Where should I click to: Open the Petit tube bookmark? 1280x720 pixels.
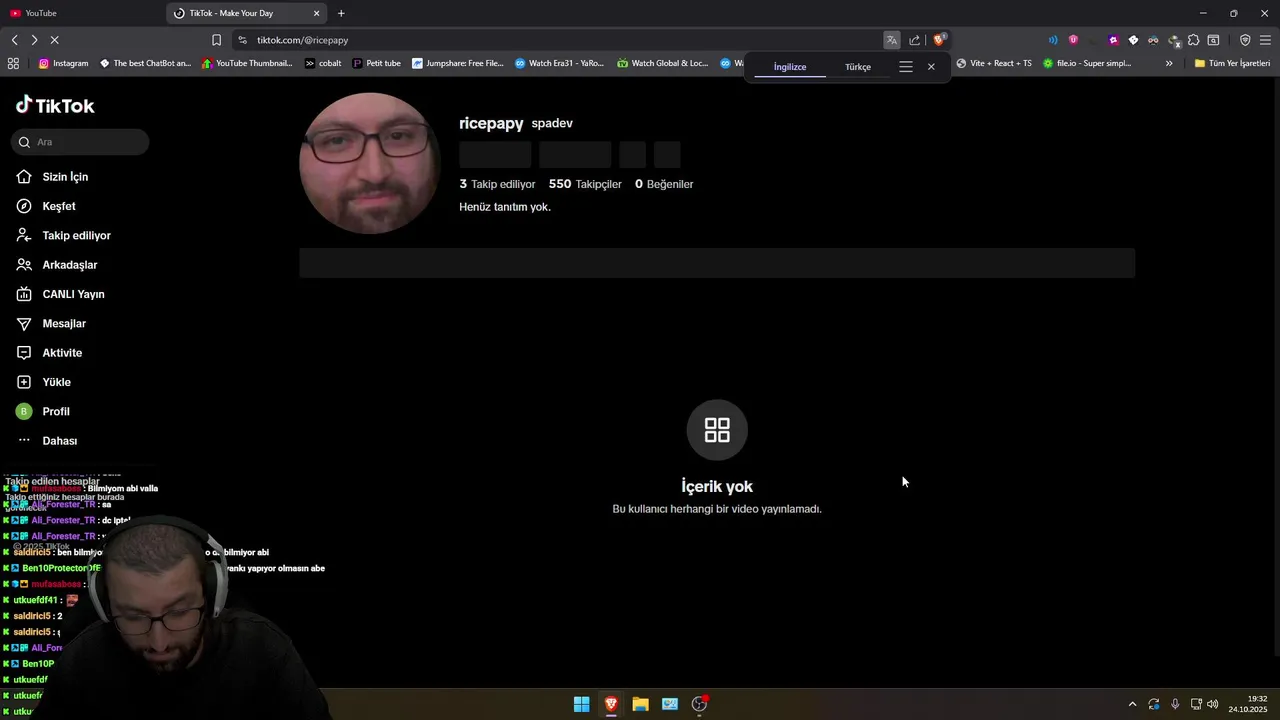(x=377, y=63)
